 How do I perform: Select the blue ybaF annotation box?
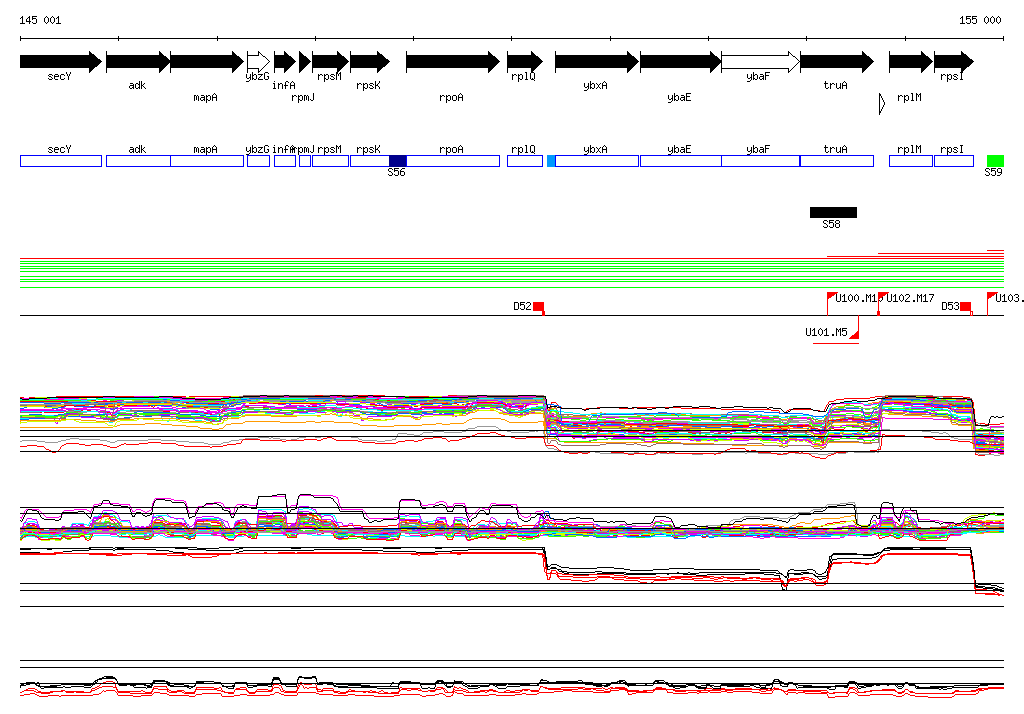pyautogui.click(x=761, y=161)
